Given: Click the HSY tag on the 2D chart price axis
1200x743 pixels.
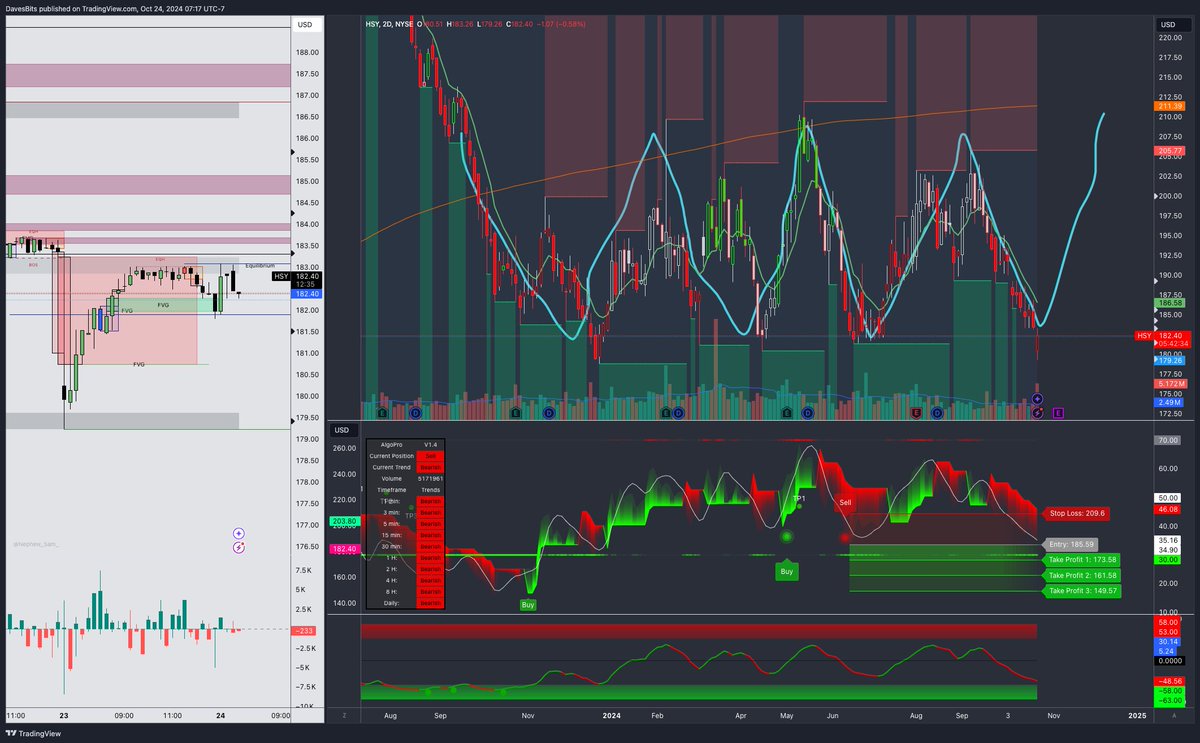Looking at the screenshot, I should (1144, 336).
